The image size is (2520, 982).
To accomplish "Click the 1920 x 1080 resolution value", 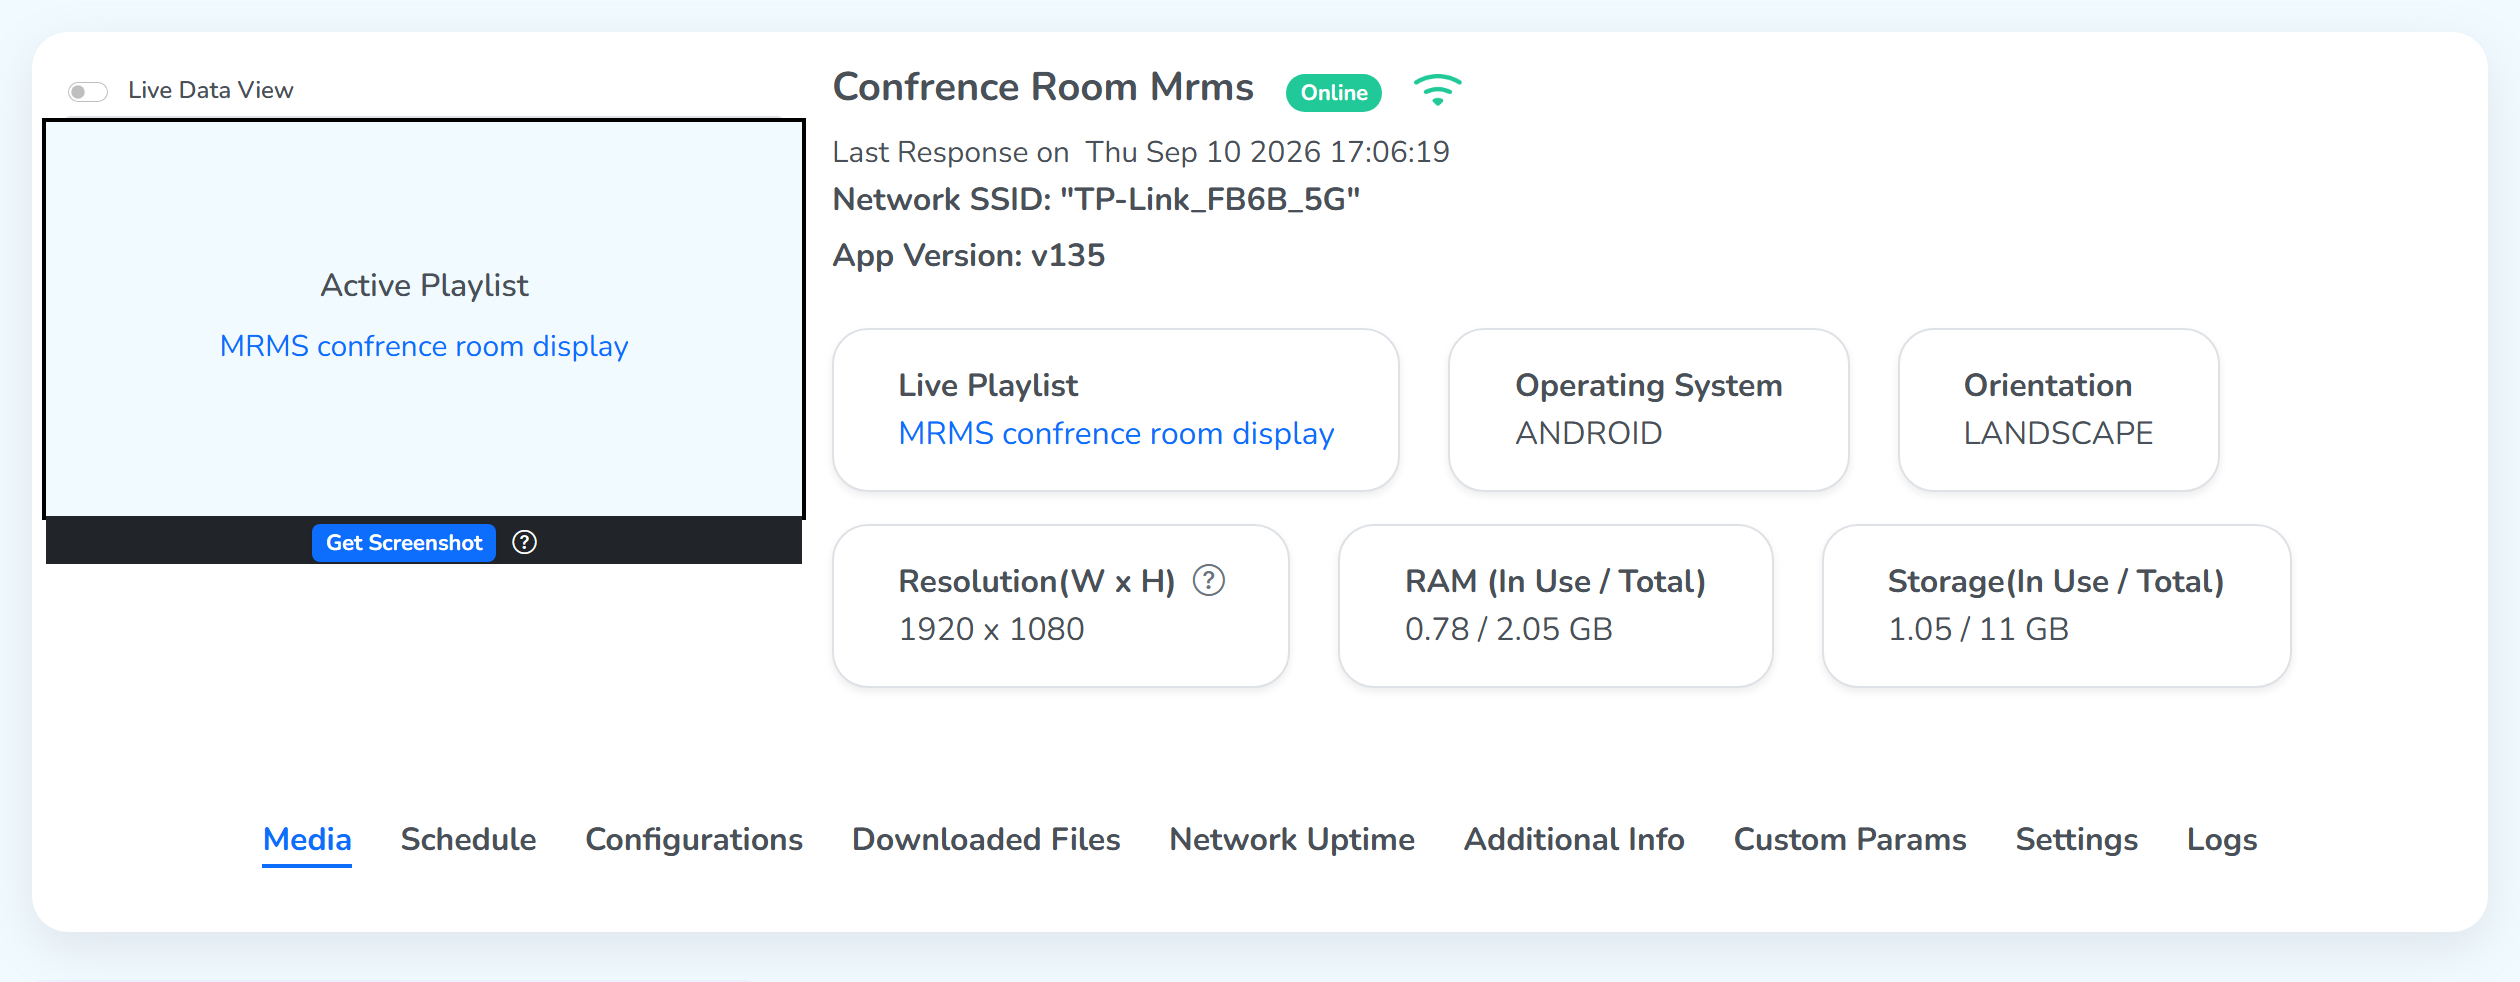I will click(991, 629).
